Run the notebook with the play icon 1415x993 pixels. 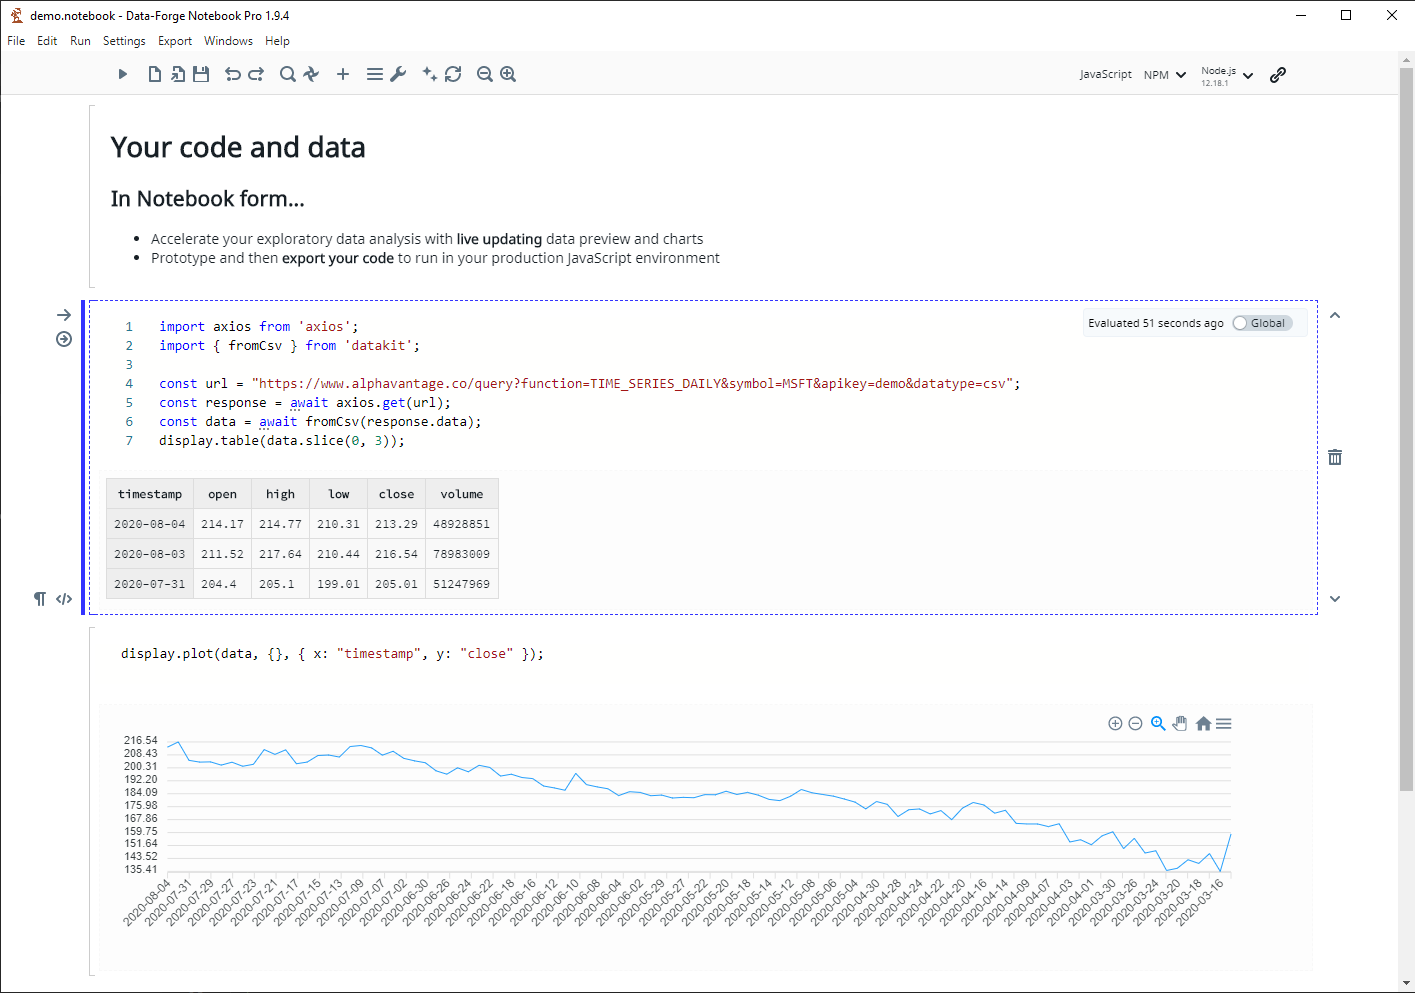pyautogui.click(x=122, y=74)
